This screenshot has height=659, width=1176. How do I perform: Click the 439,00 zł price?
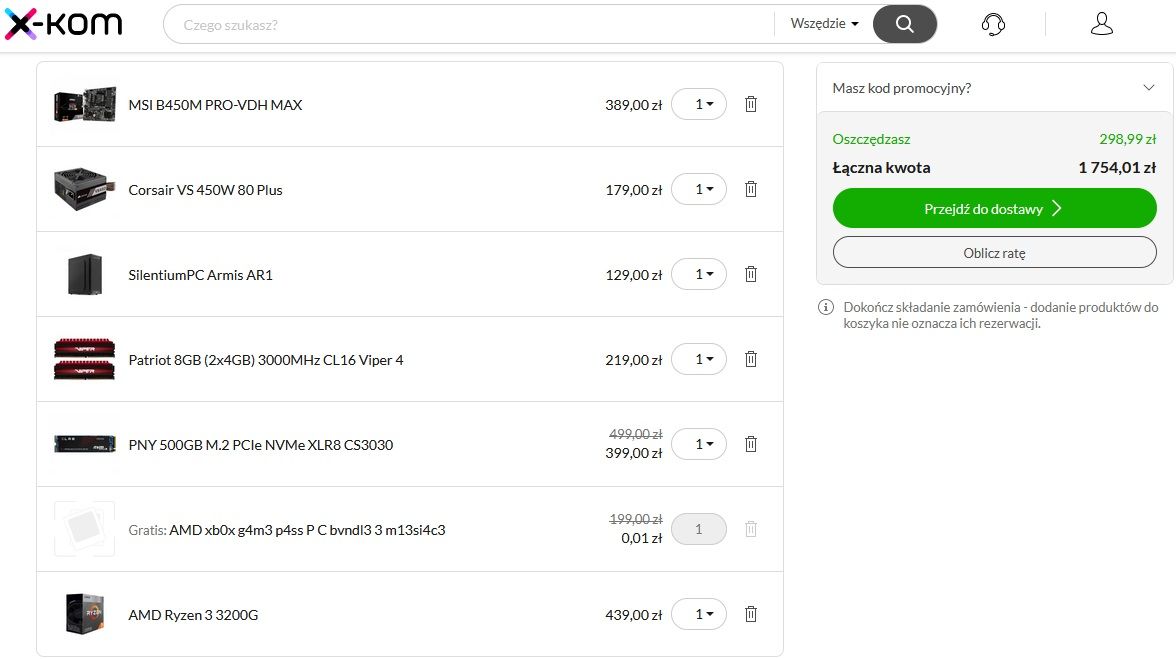click(634, 615)
